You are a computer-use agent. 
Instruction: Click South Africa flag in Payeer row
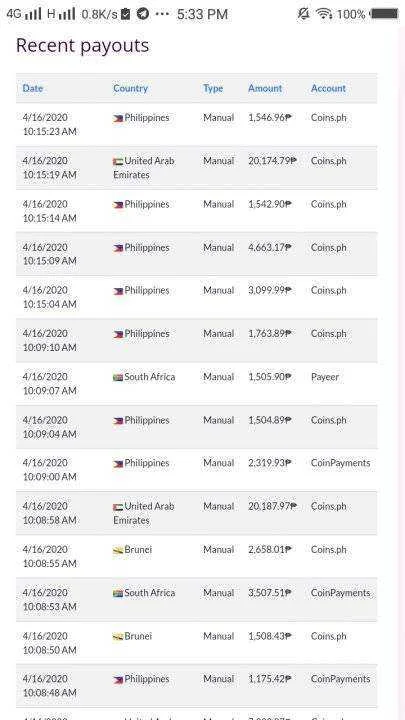pyautogui.click(x=118, y=377)
